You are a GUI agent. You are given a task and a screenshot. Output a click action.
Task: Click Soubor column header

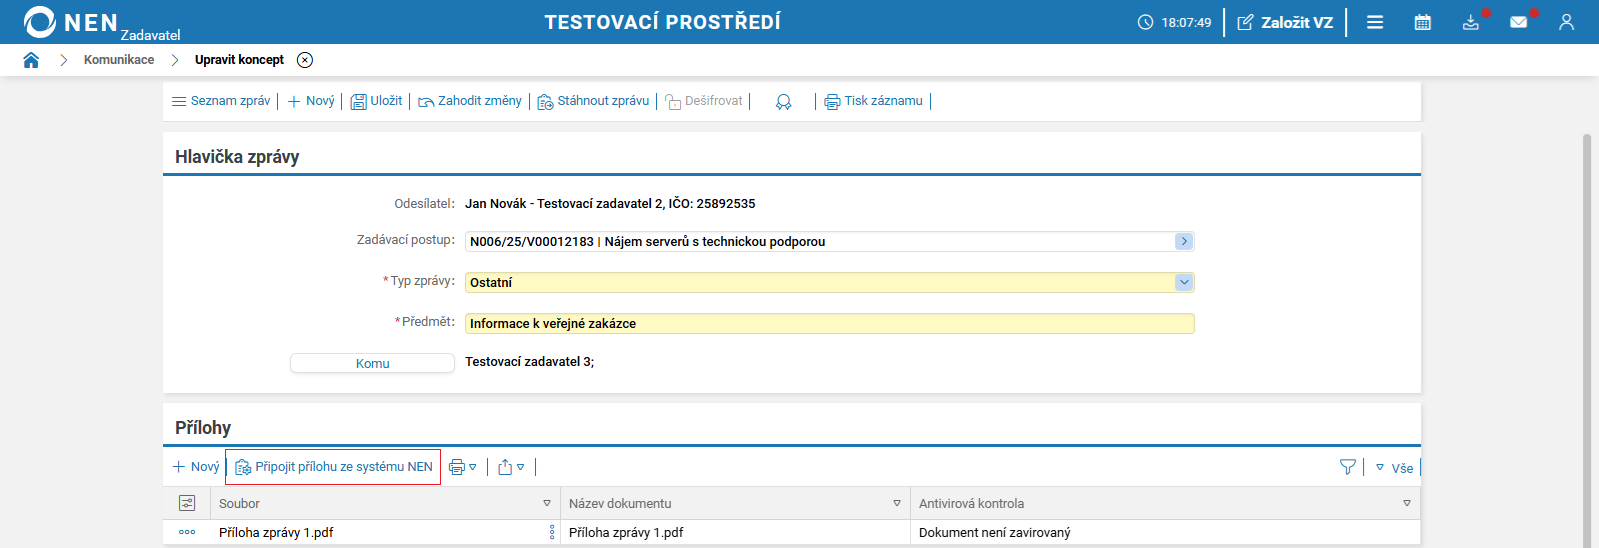[239, 503]
